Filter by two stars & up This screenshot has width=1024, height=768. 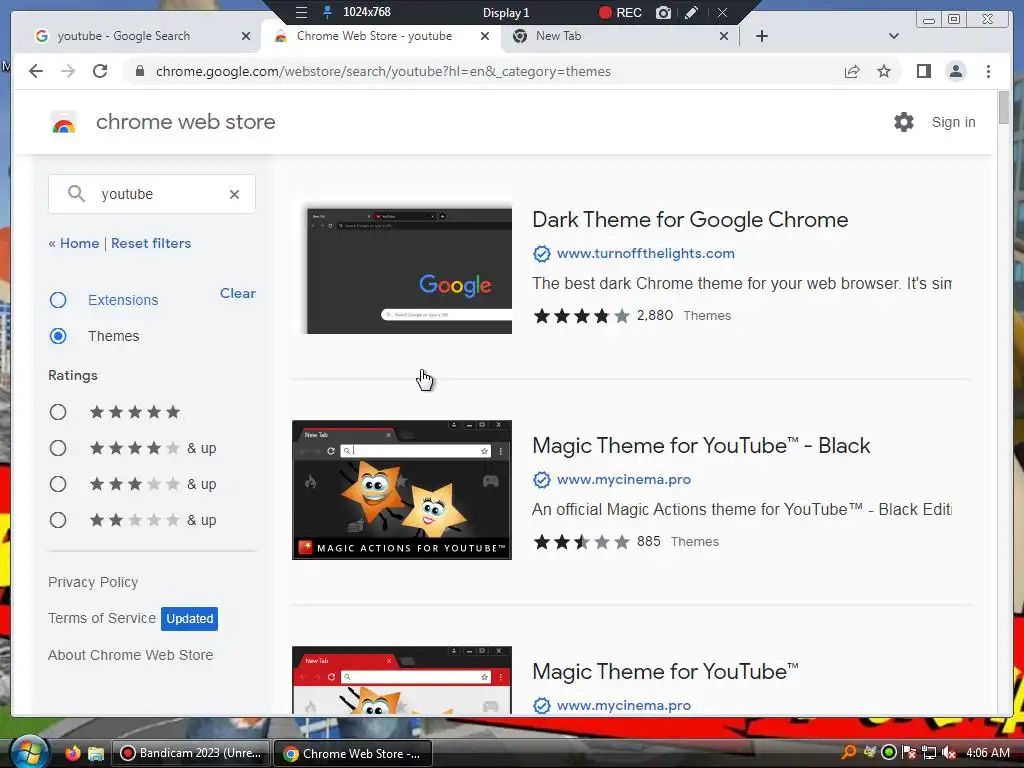coord(58,520)
